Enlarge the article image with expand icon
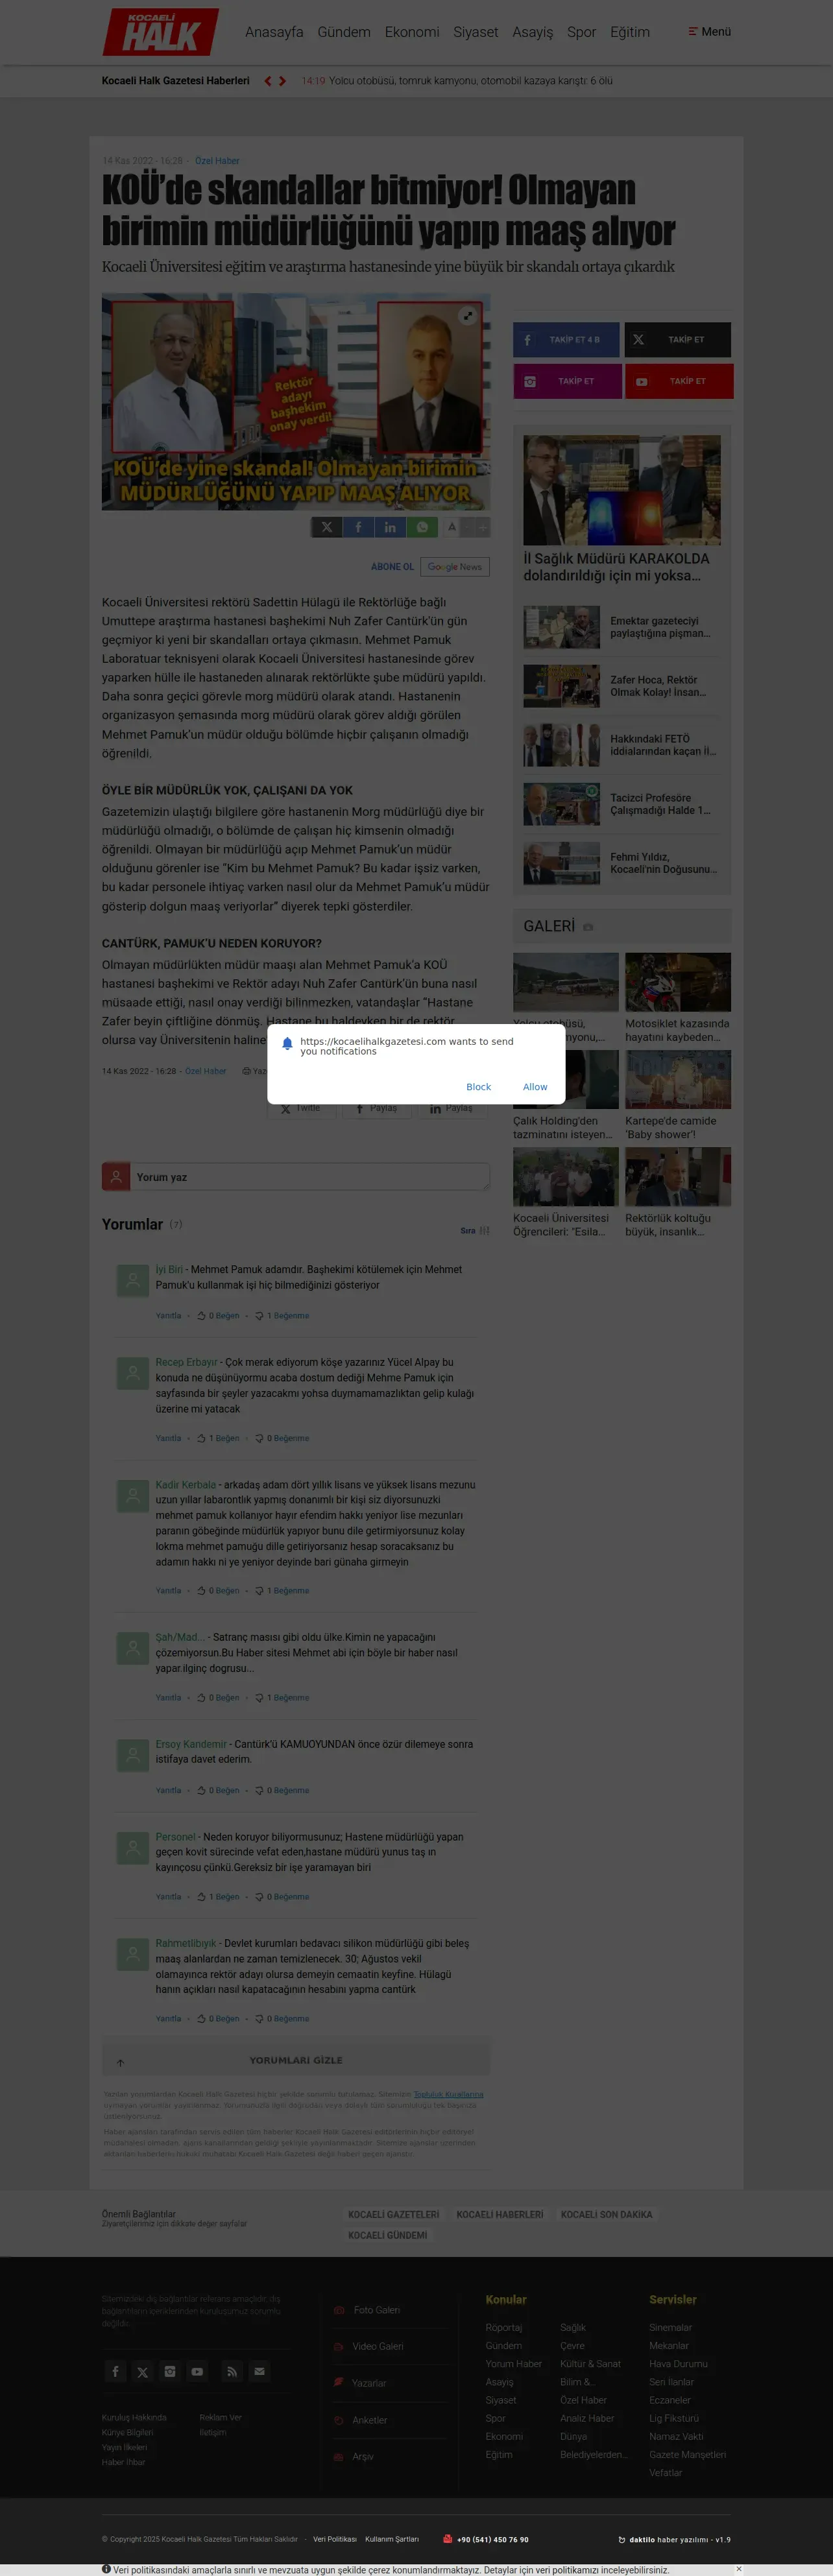This screenshot has height=2576, width=833. click(467, 316)
